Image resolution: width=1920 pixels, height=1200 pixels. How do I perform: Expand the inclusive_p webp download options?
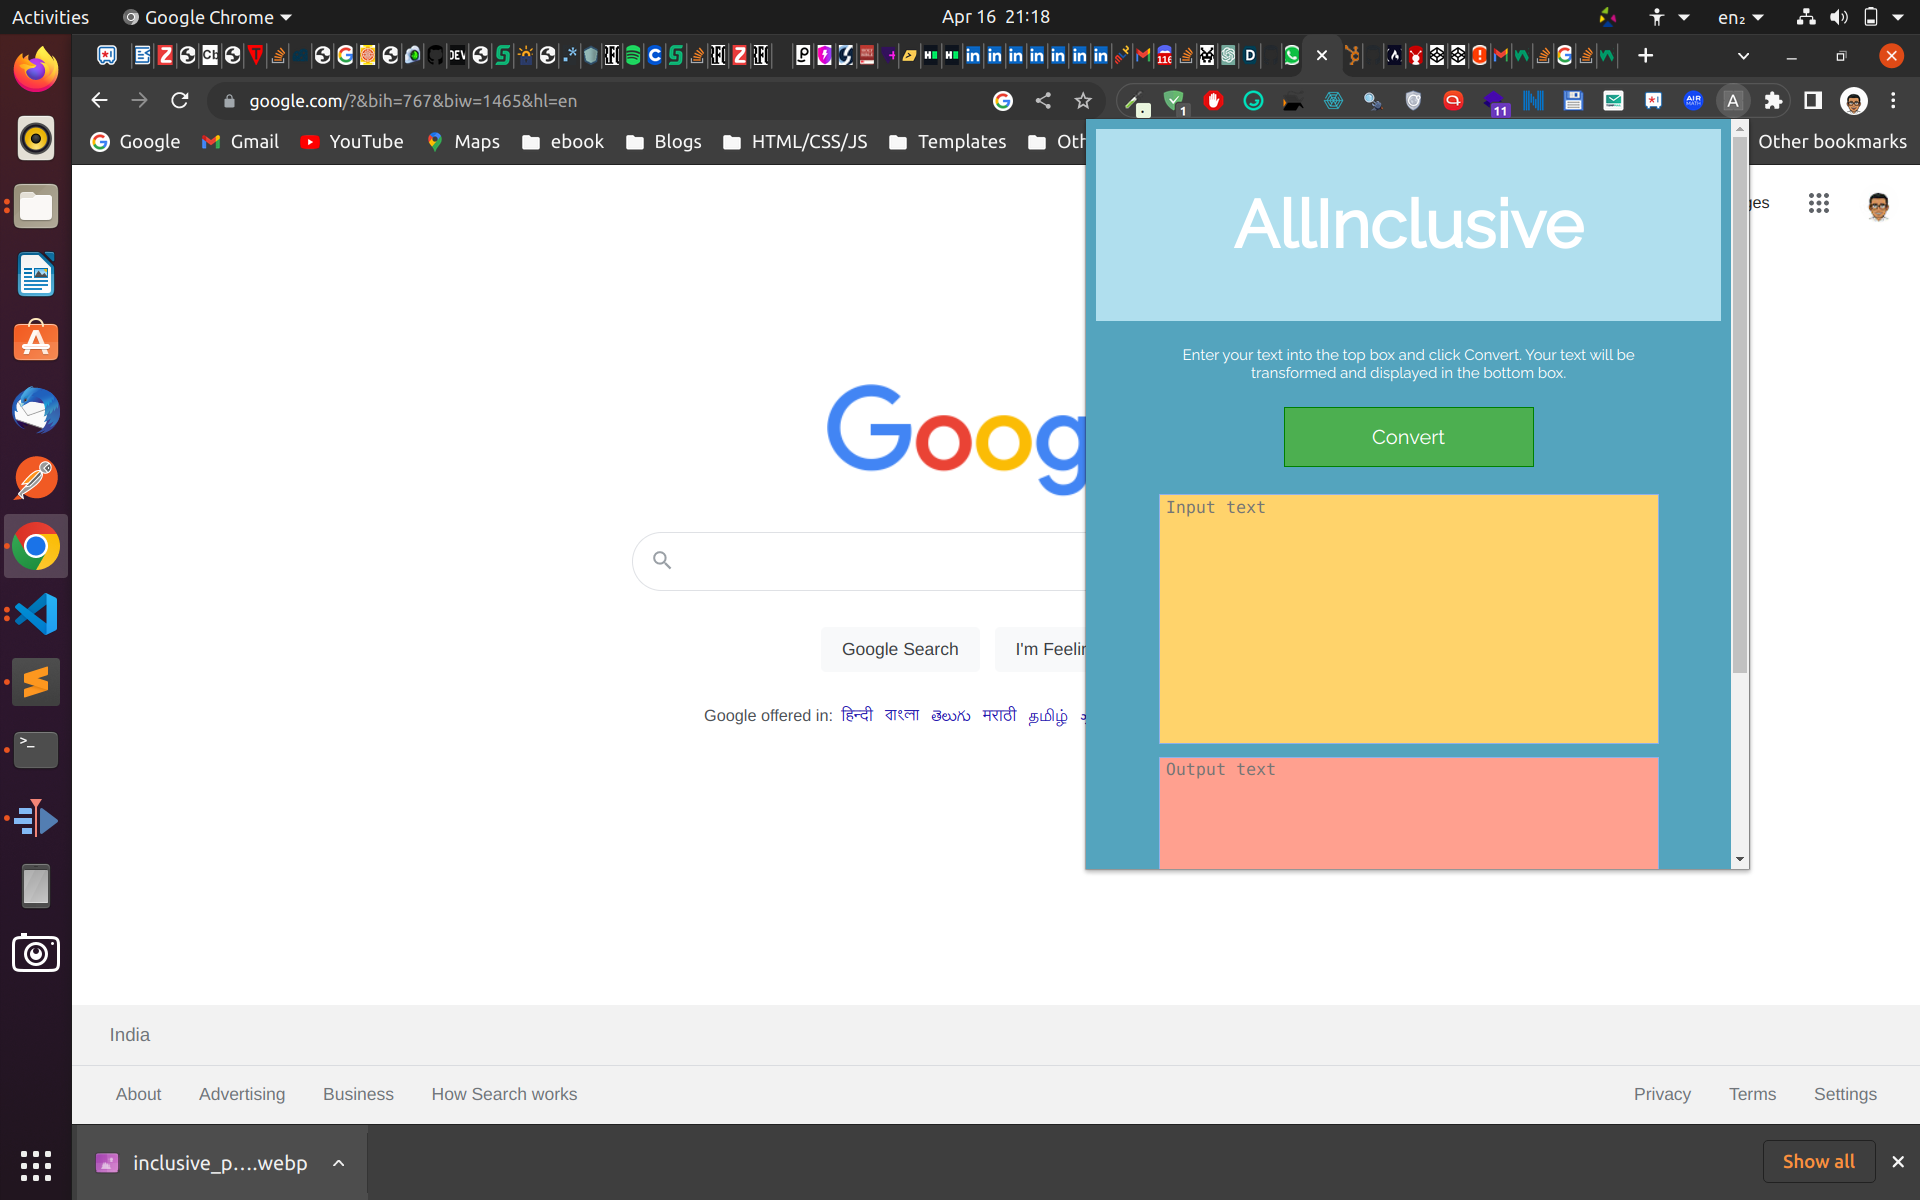tap(339, 1163)
